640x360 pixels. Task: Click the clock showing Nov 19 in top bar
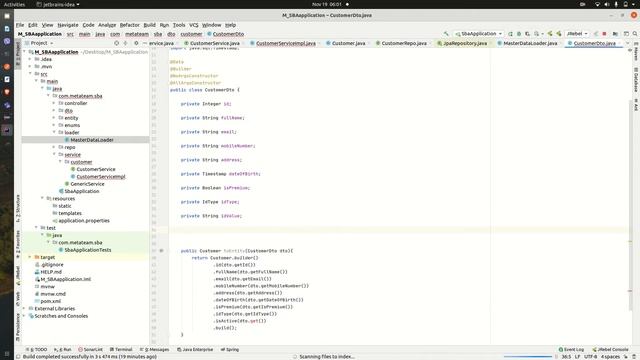click(x=327, y=4)
